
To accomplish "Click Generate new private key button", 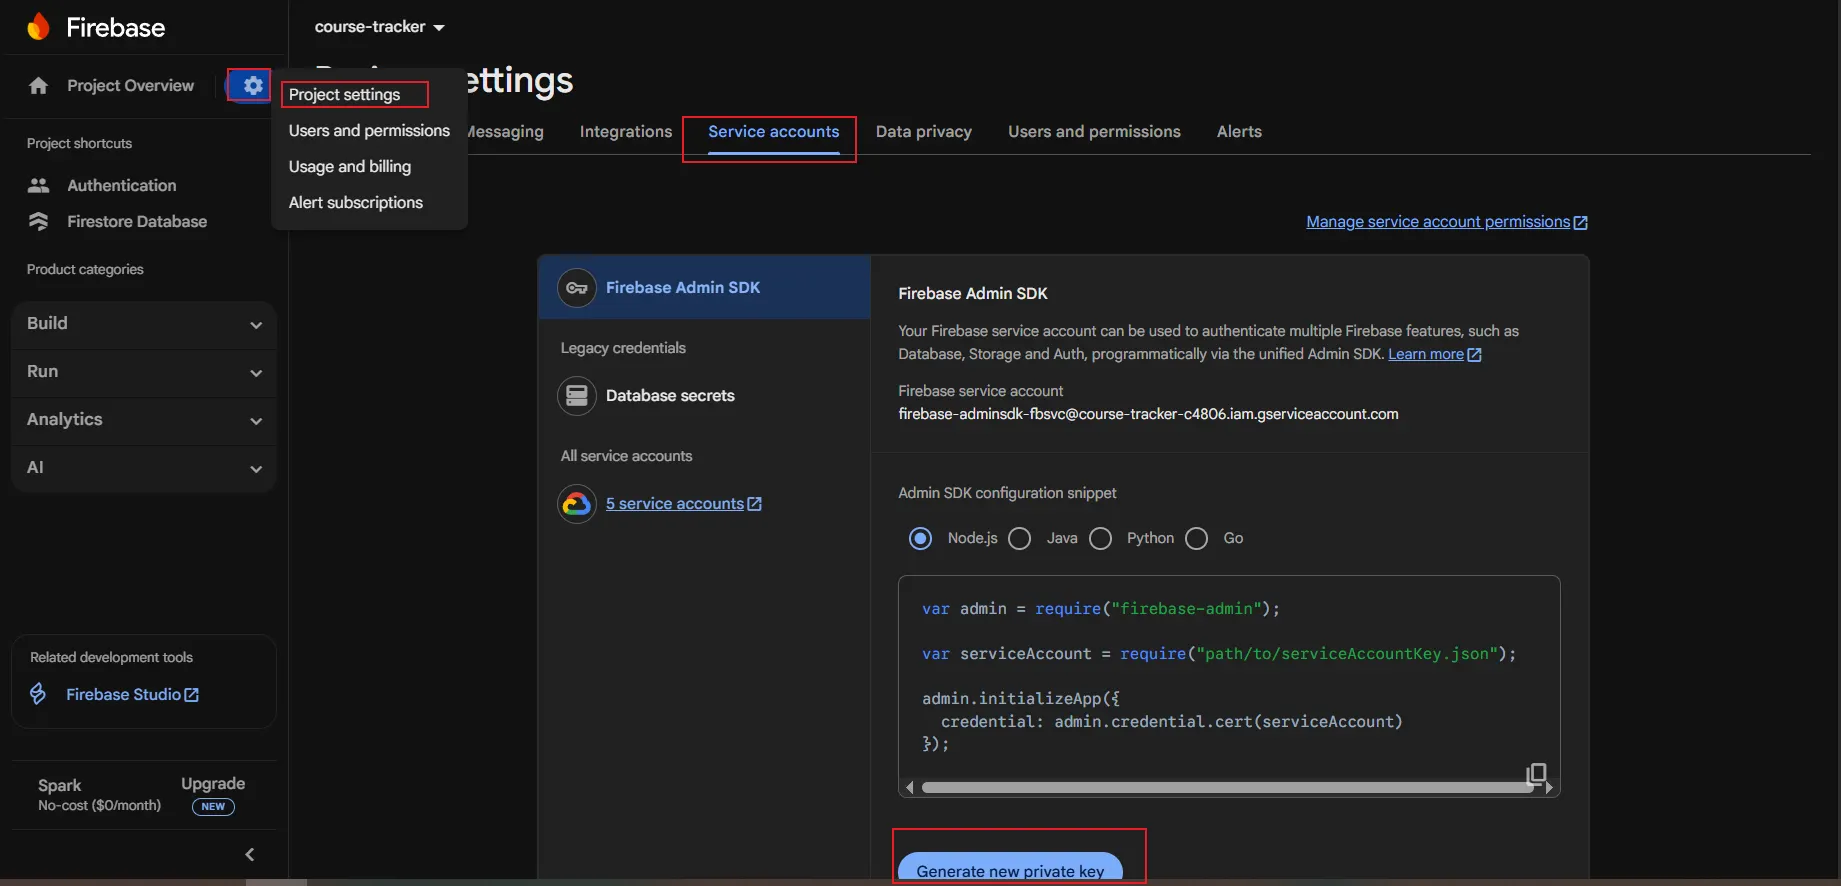I will pos(1010,869).
